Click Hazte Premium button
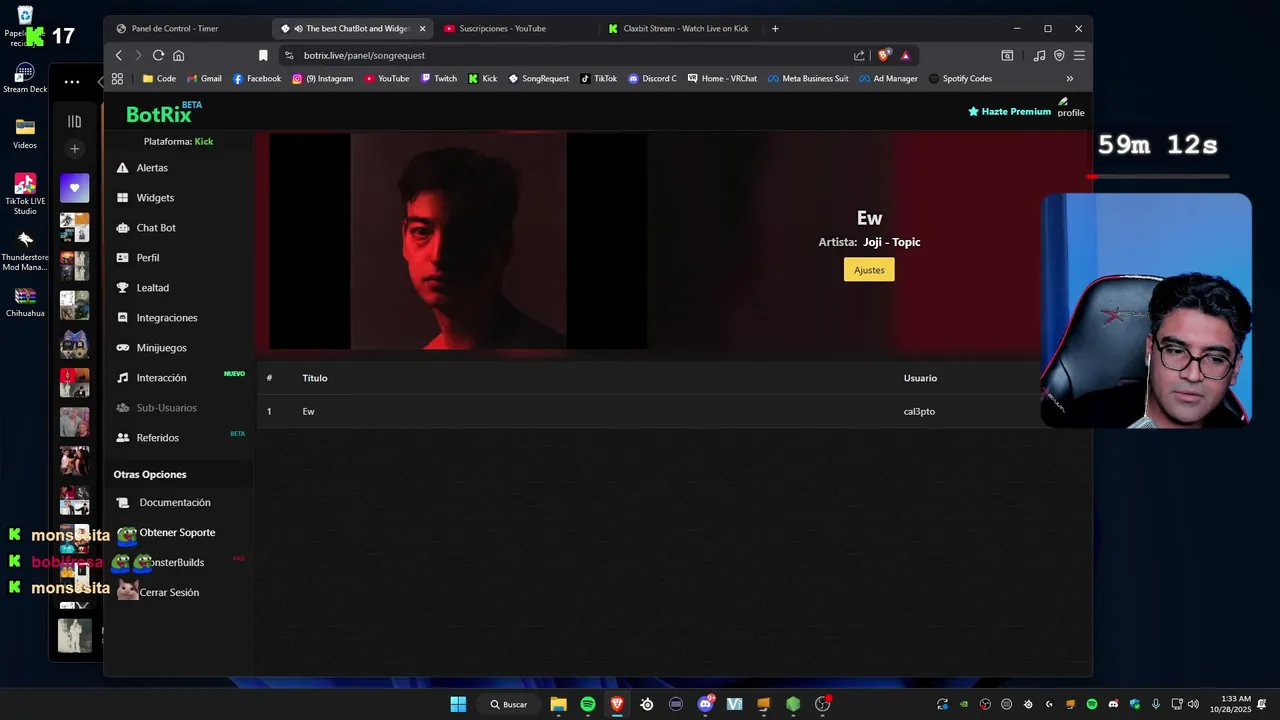This screenshot has height=720, width=1280. [1010, 111]
